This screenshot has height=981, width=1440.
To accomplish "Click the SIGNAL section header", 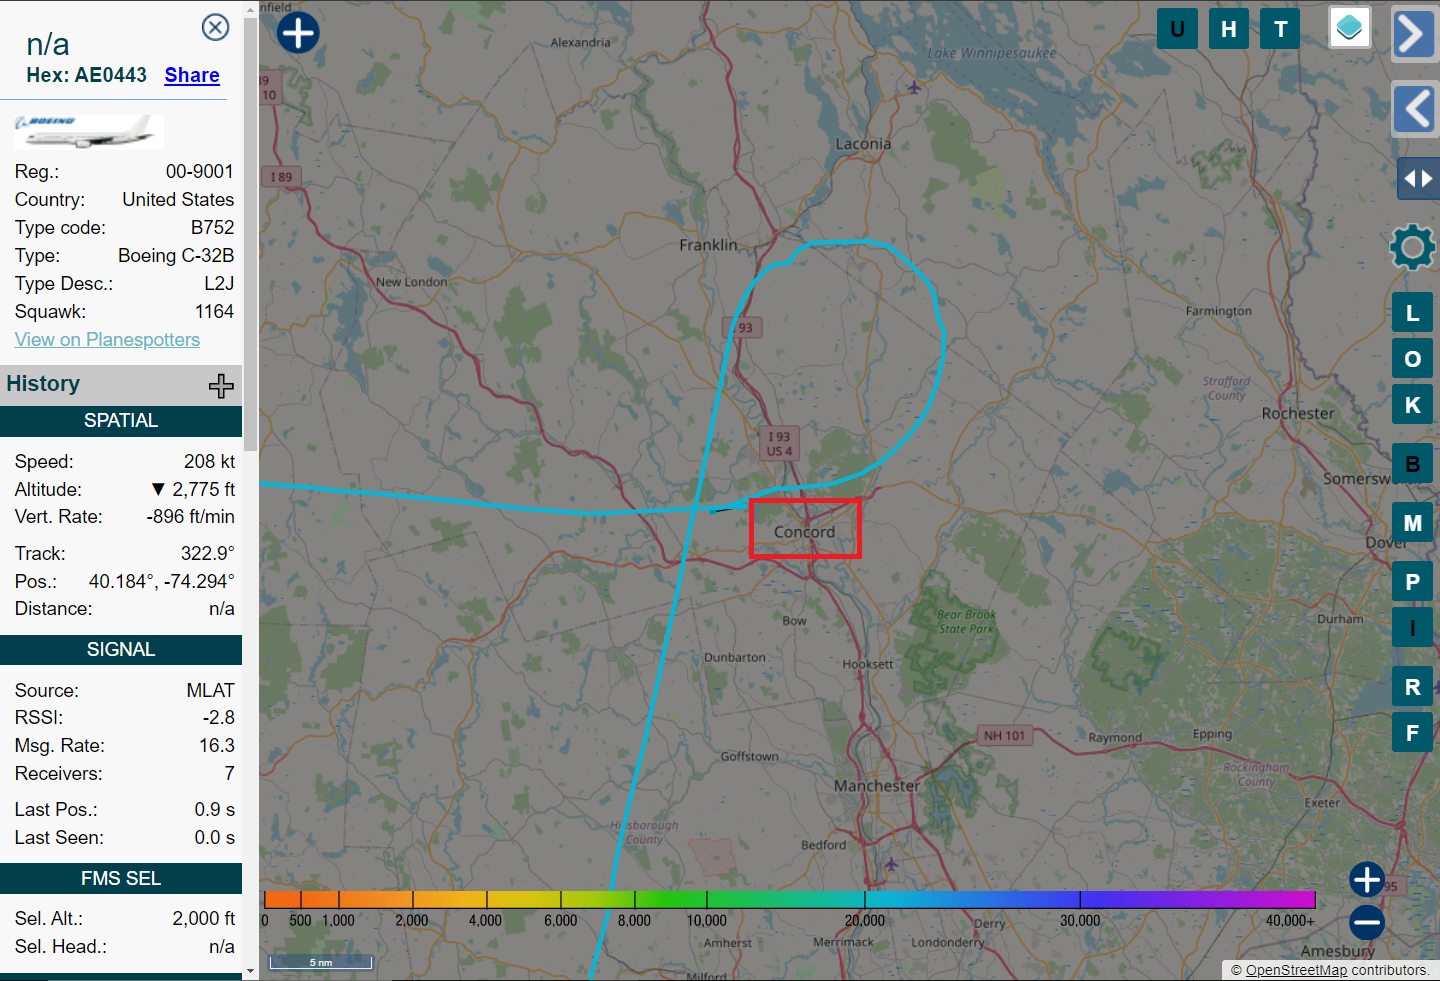I will (121, 650).
